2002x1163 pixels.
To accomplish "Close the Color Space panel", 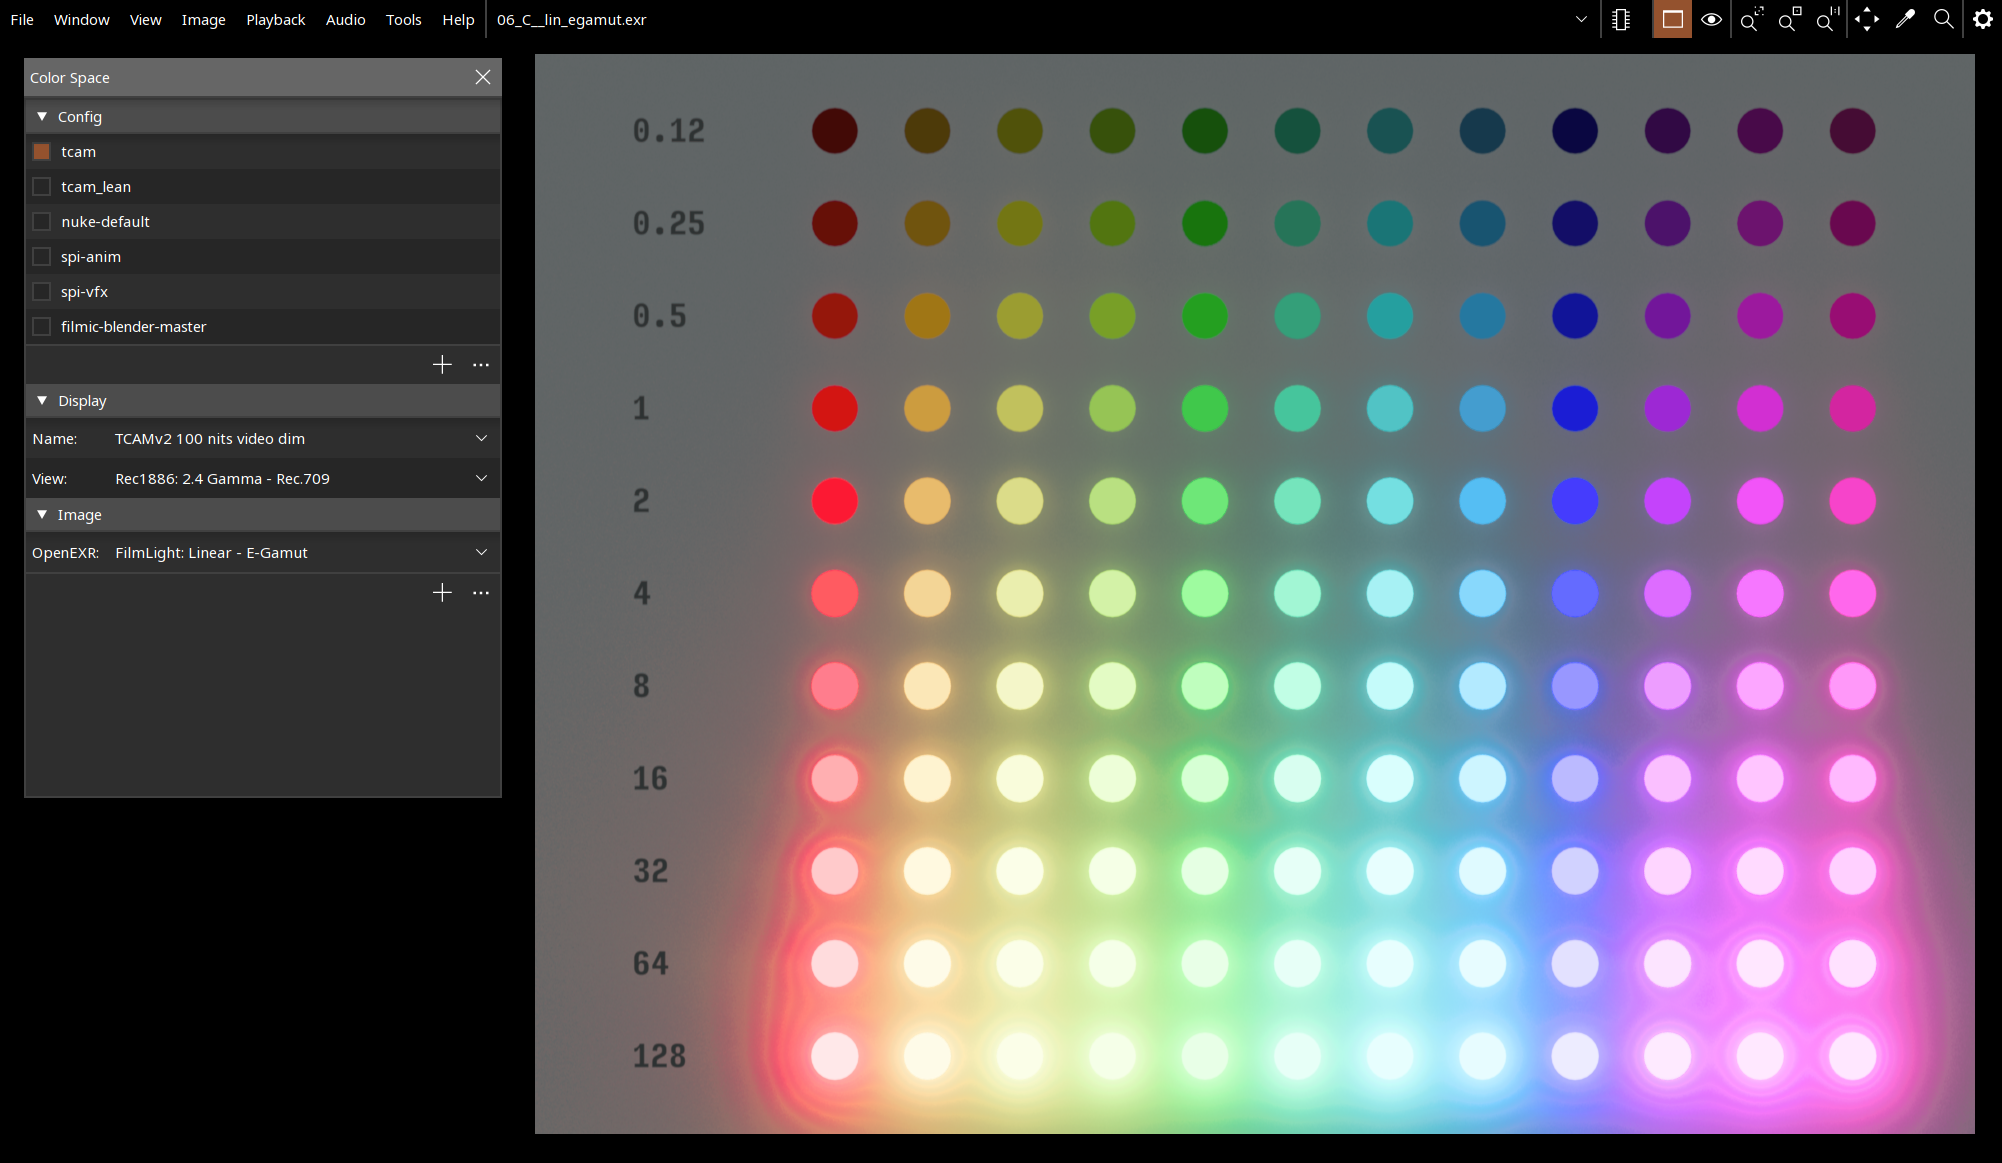I will 483,78.
